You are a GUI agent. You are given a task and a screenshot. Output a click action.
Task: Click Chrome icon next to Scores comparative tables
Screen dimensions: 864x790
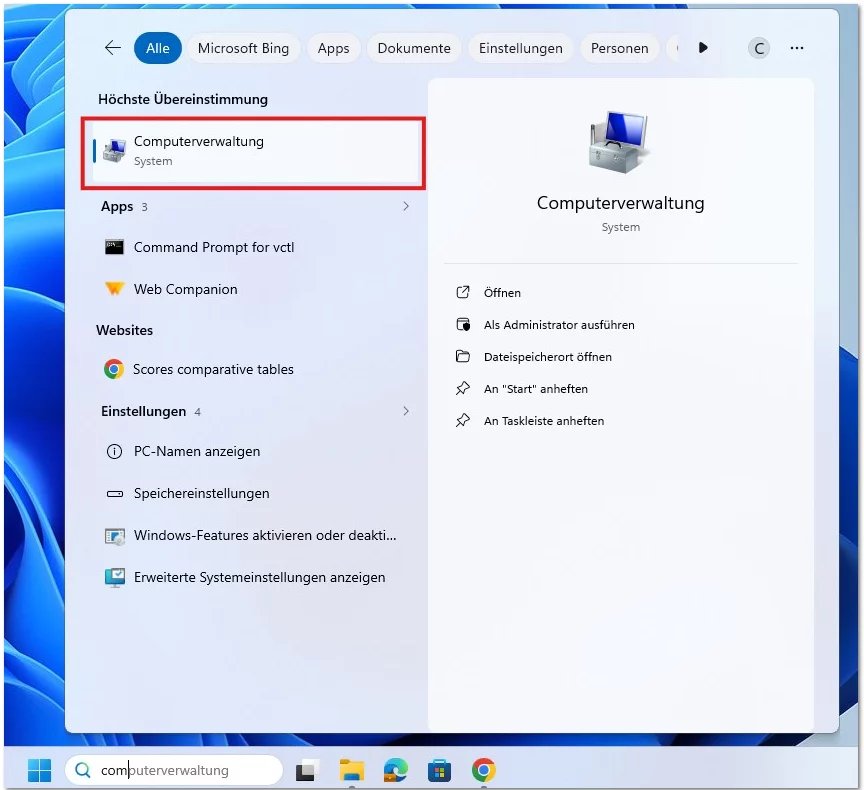click(114, 369)
